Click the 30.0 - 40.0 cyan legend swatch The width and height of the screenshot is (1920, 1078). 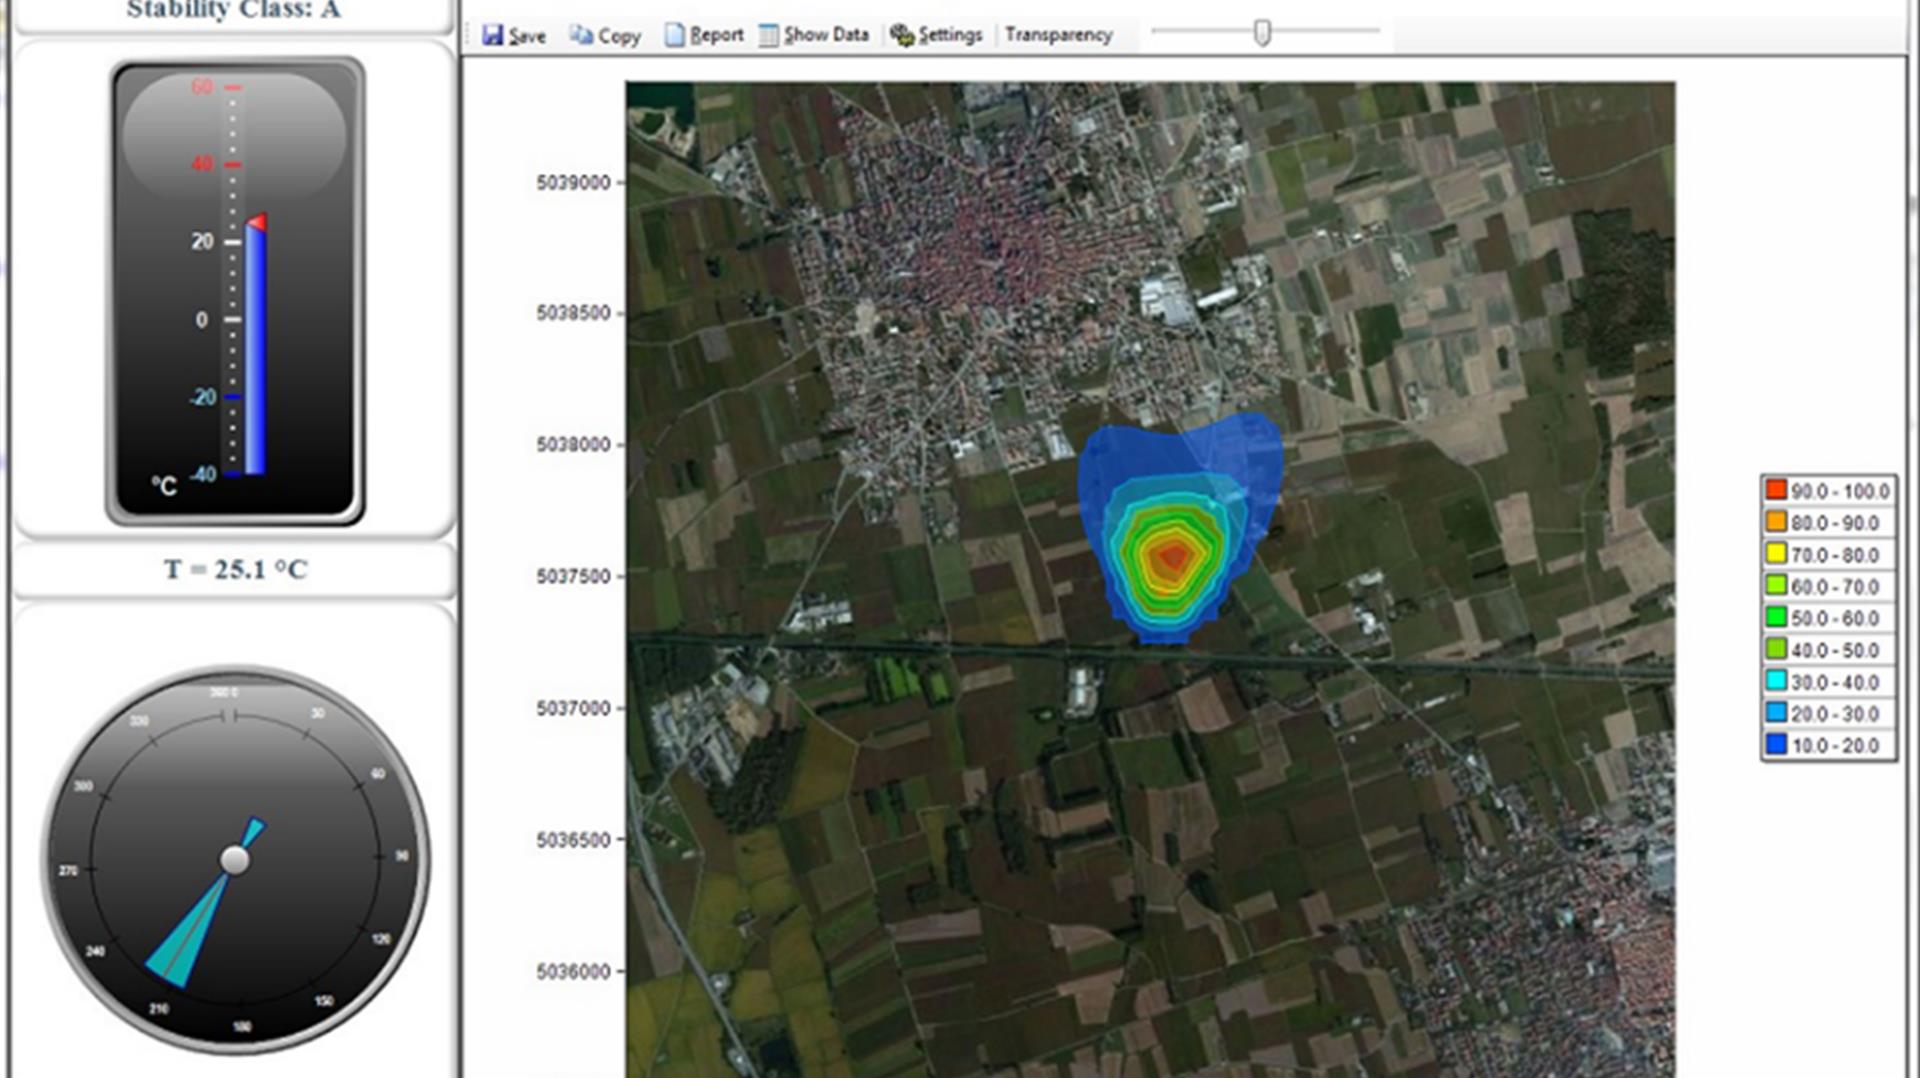click(x=1776, y=681)
